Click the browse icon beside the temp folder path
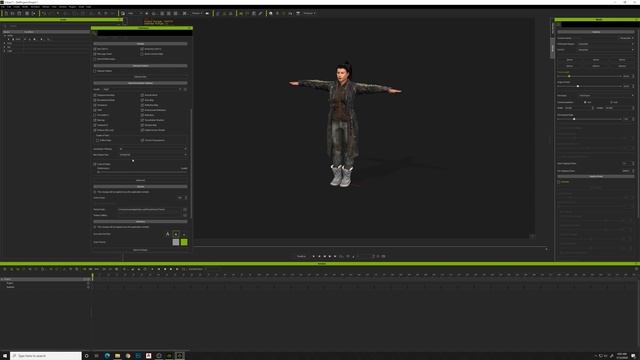The height and width of the screenshot is (360, 640). click(185, 209)
